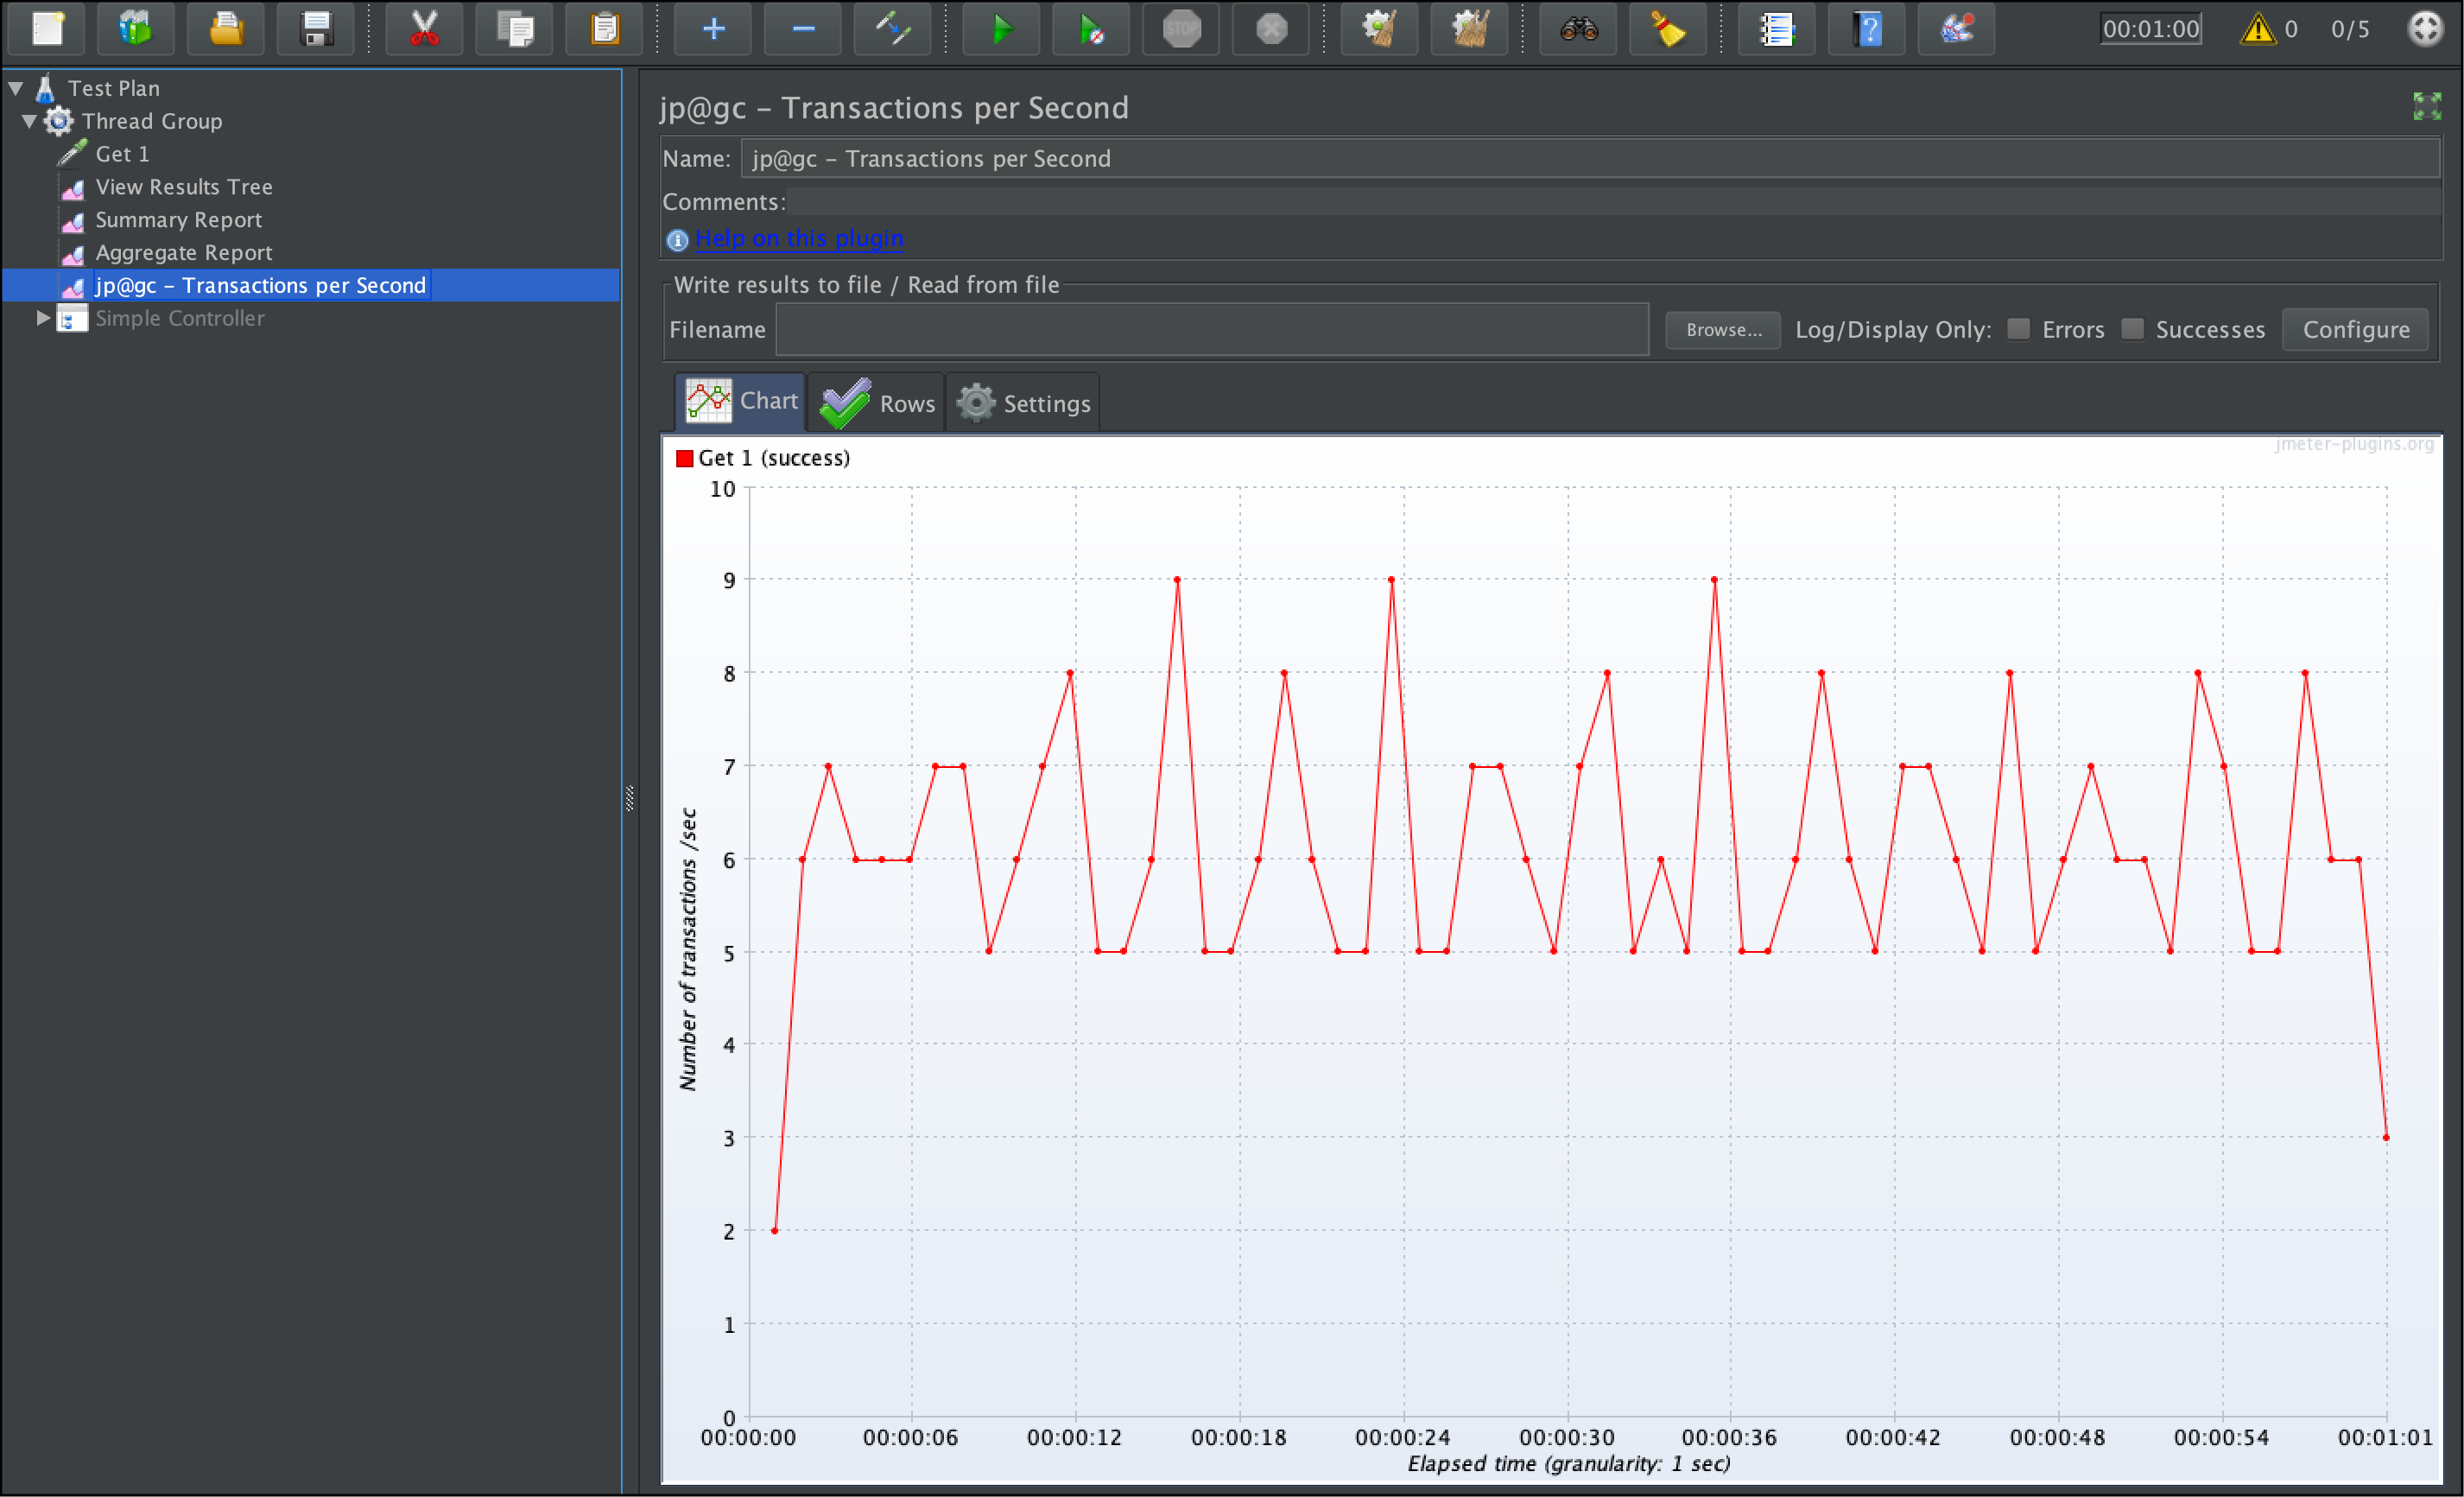Image resolution: width=2464 pixels, height=1497 pixels.
Task: Click Start no pauses icon
Action: 1091,29
